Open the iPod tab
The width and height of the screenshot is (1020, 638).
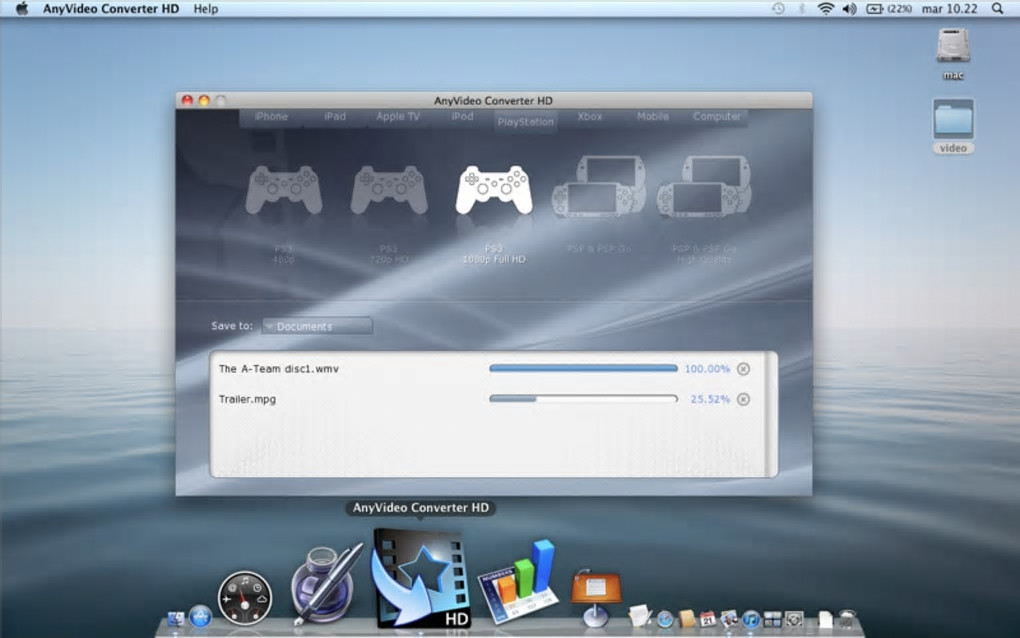[462, 116]
